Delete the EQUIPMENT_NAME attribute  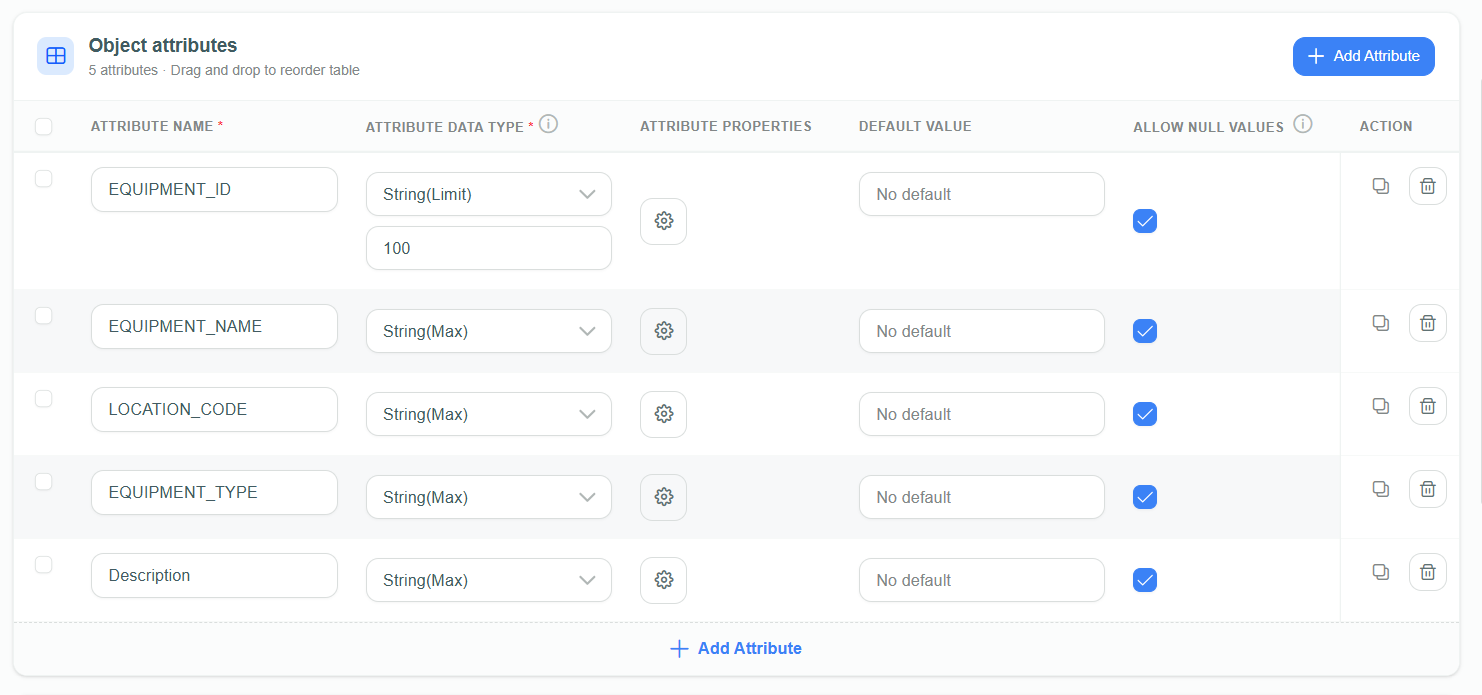click(x=1428, y=323)
